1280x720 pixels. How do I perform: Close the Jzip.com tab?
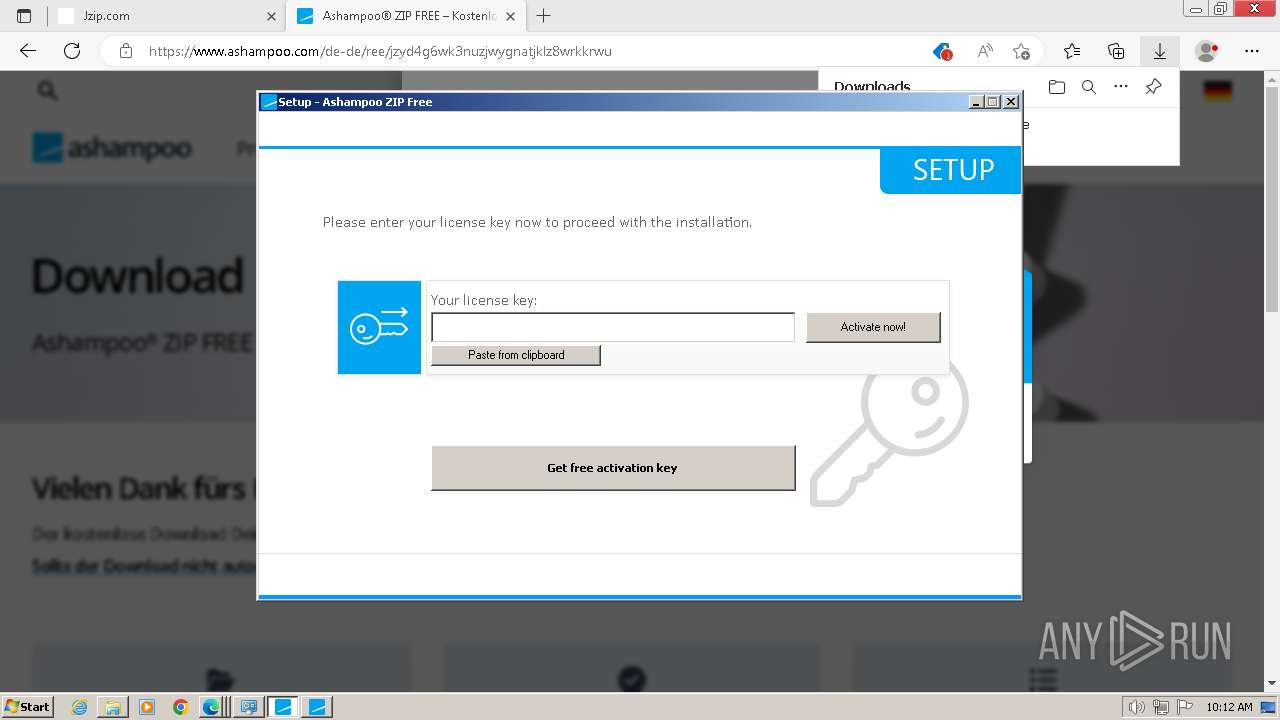tap(271, 16)
